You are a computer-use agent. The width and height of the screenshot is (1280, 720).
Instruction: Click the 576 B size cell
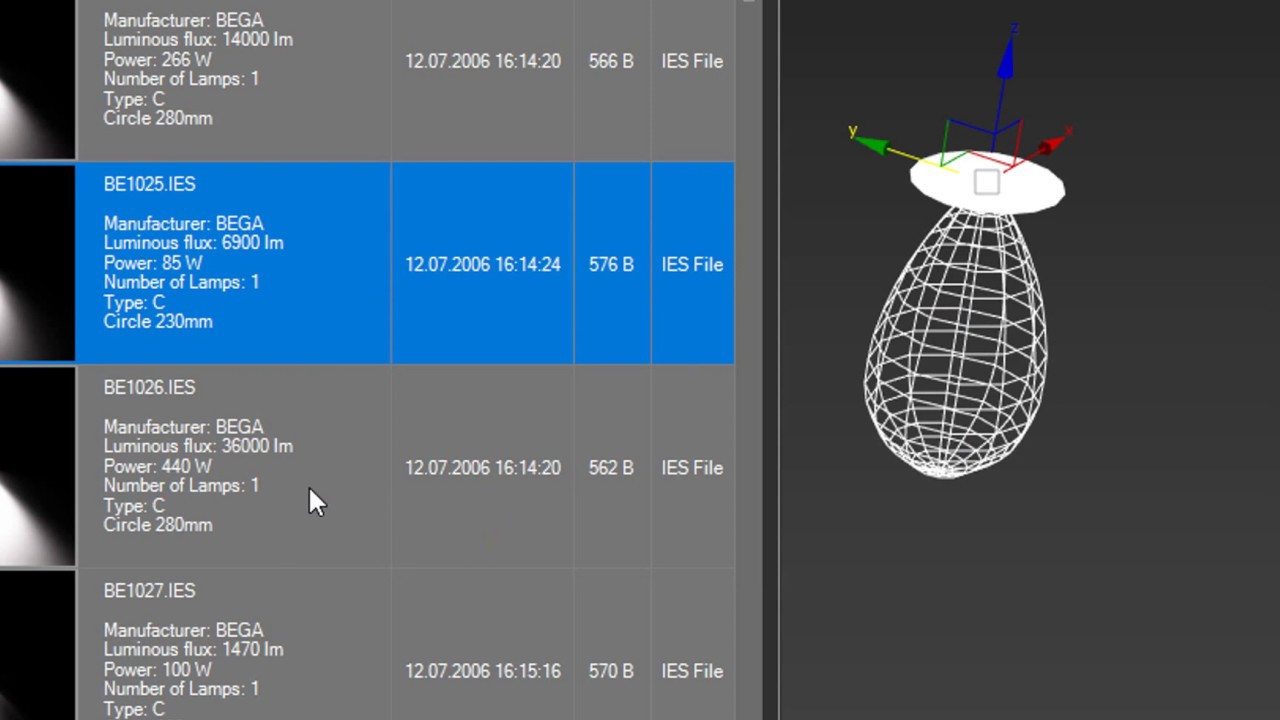tap(611, 264)
